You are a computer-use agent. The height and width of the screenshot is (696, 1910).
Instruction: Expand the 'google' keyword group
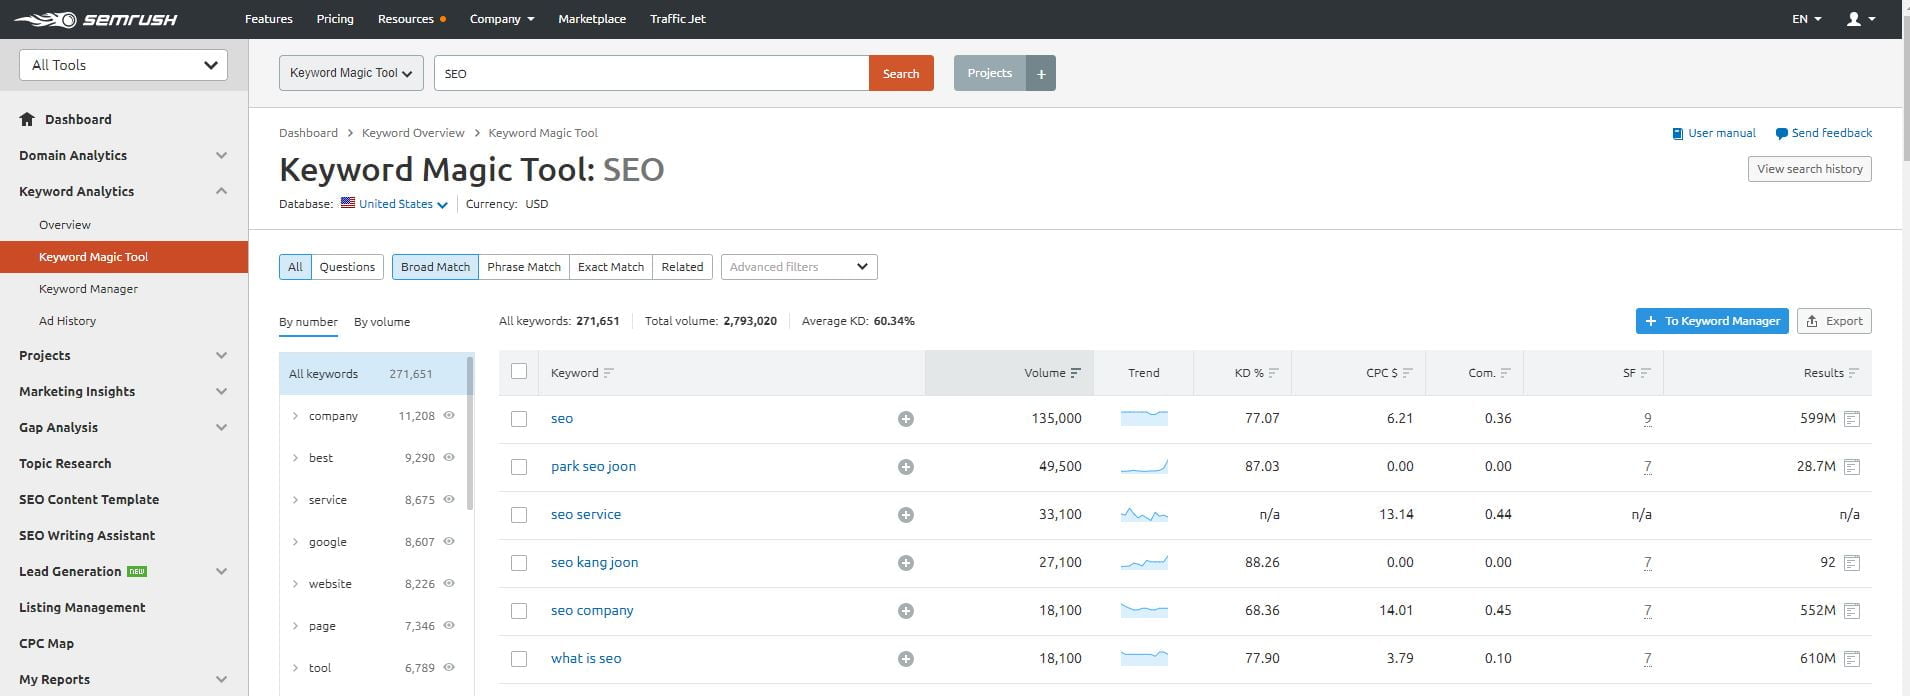[295, 542]
